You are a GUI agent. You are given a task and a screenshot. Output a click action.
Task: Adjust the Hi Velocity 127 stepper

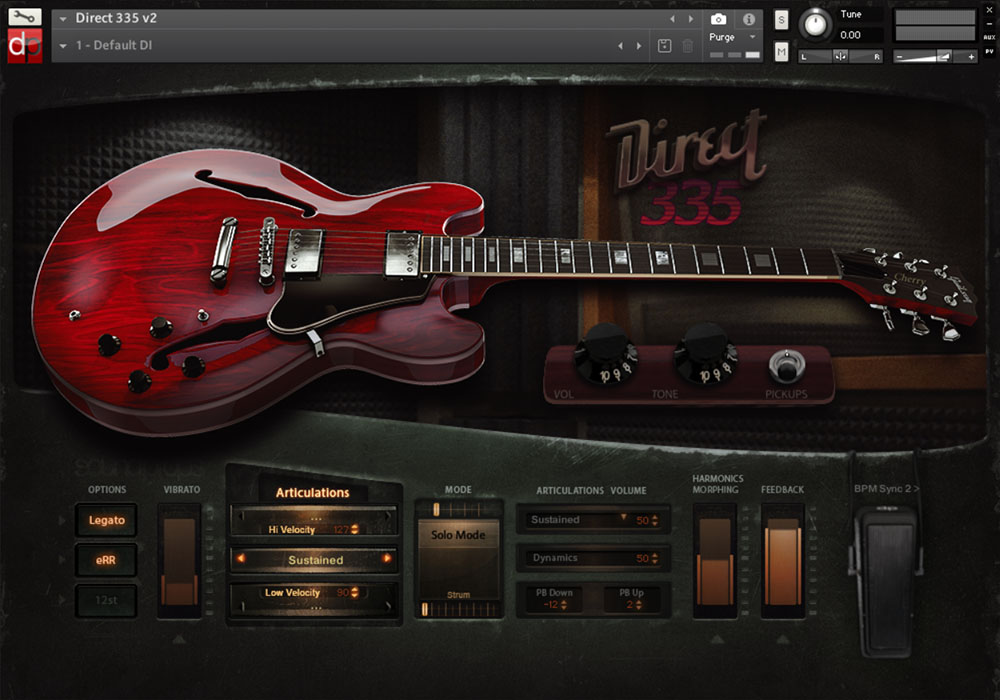click(355, 529)
